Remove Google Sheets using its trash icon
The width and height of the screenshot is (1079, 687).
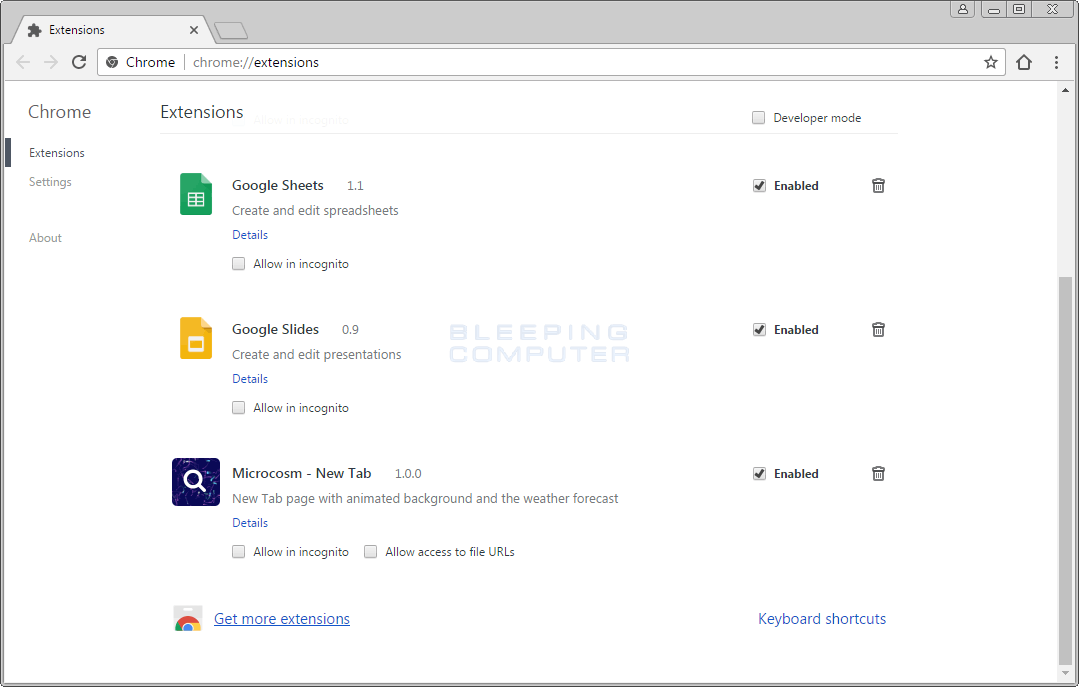878,185
